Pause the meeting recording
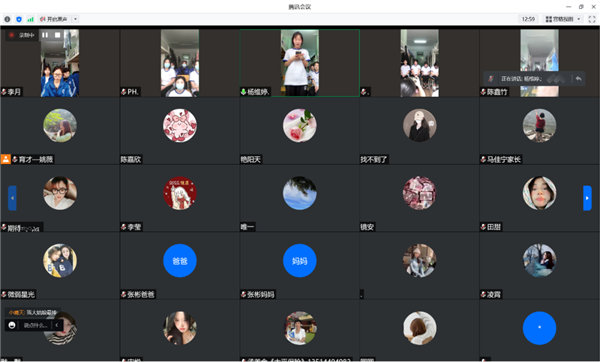Screen dimensions: 600x362 point(45,35)
